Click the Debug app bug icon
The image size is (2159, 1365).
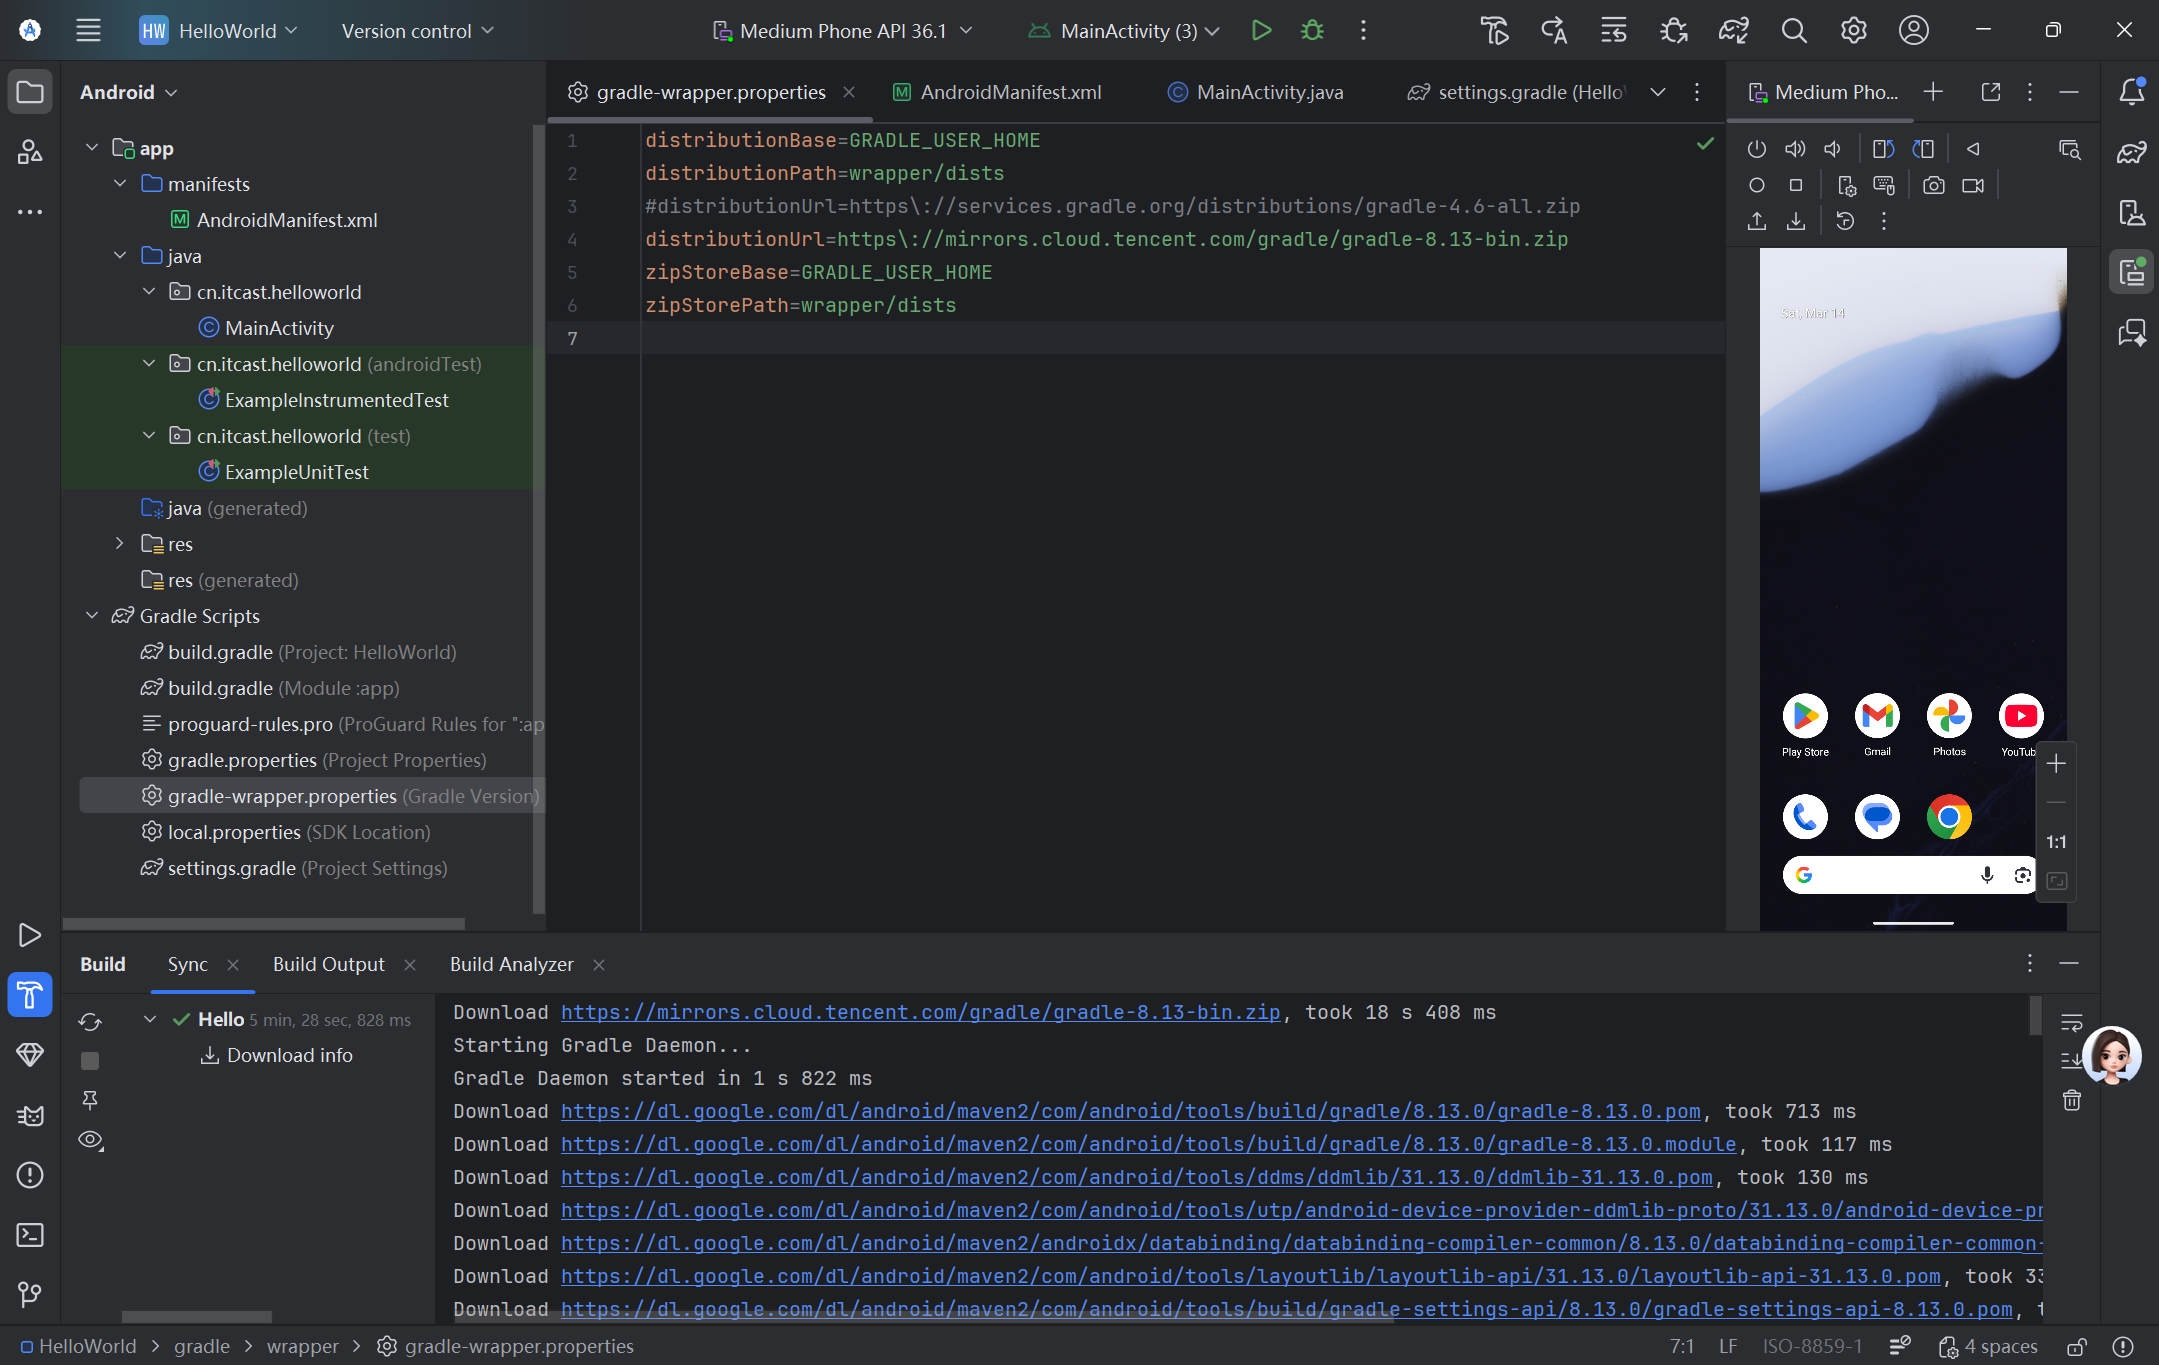1312,31
